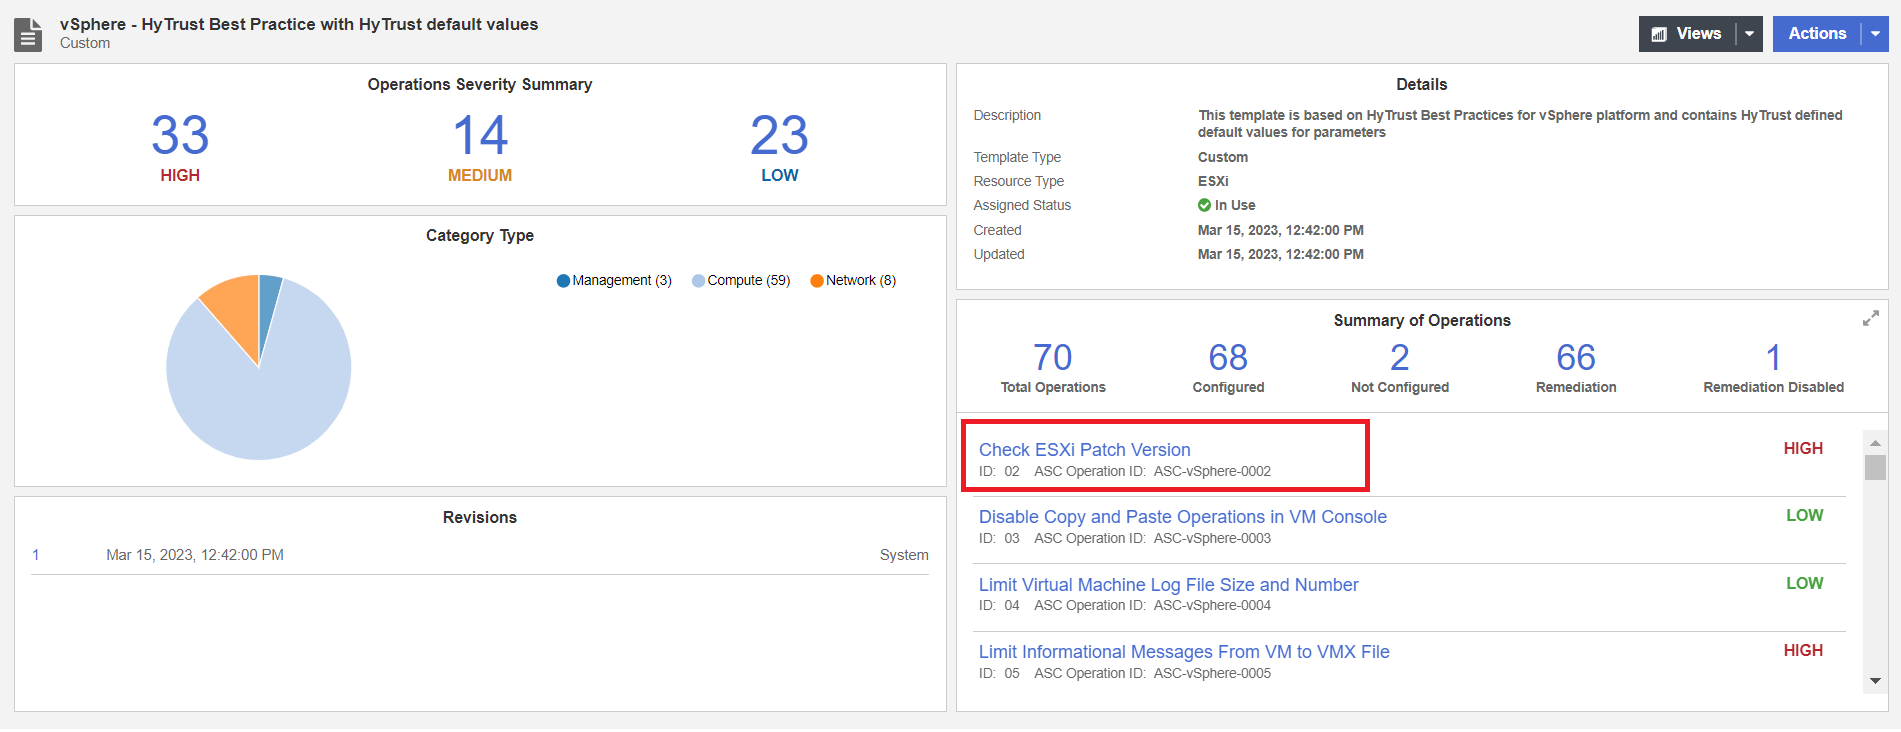Click the 'Custom' subtitle under the title
The height and width of the screenshot is (732, 1901).
click(85, 43)
